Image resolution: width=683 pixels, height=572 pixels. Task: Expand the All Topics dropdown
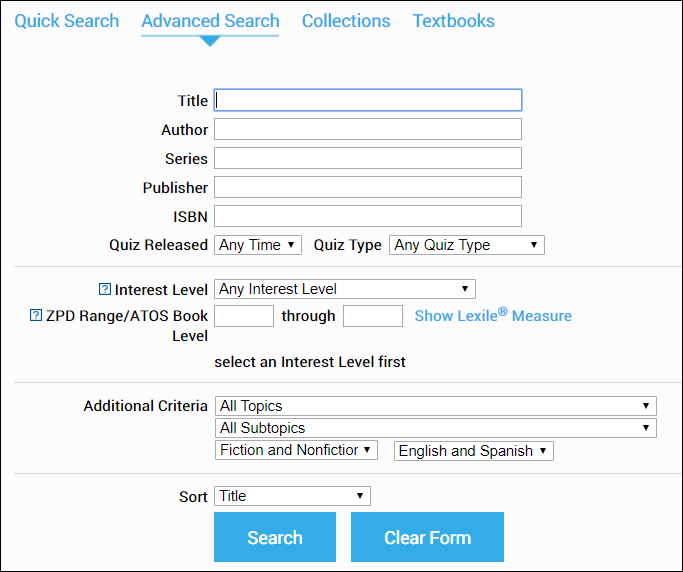click(435, 406)
